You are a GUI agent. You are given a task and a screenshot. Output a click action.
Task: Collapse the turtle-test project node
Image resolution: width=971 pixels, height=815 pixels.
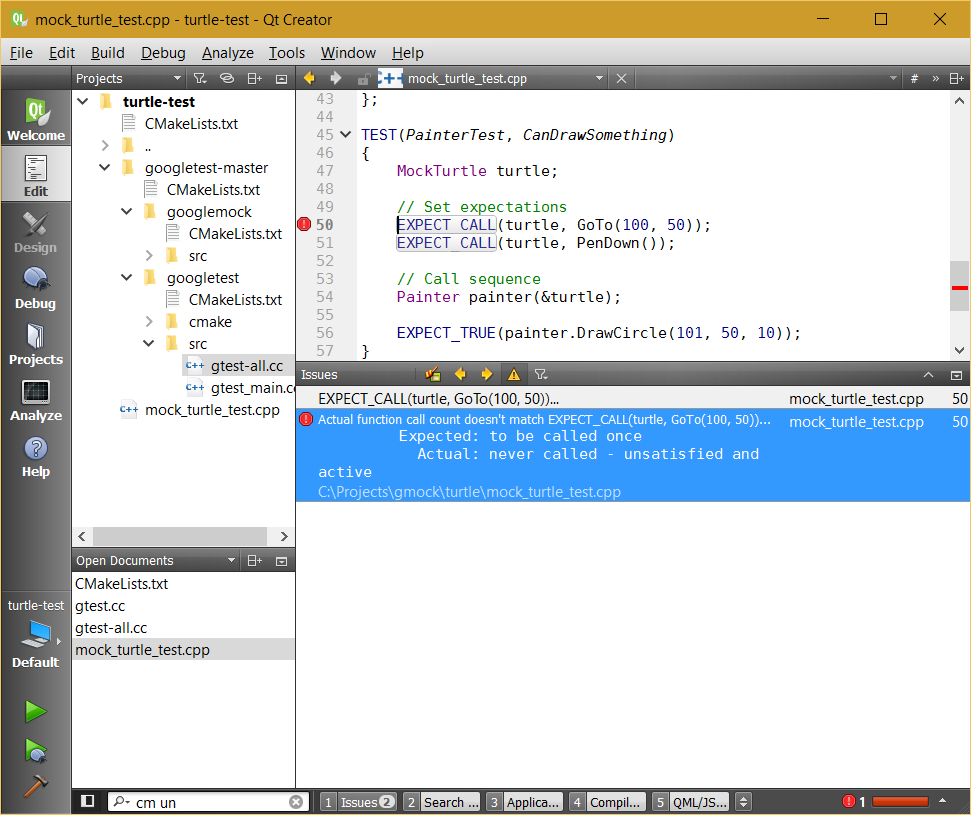coord(83,101)
